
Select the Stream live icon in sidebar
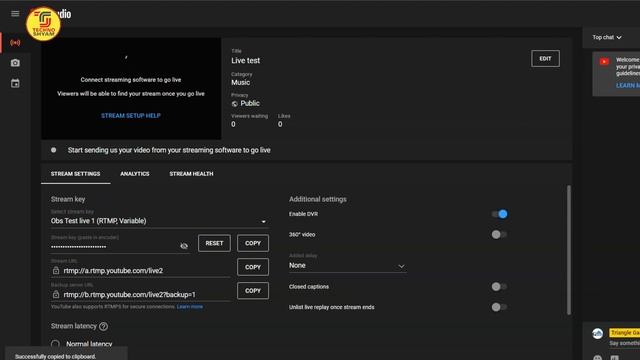15,42
